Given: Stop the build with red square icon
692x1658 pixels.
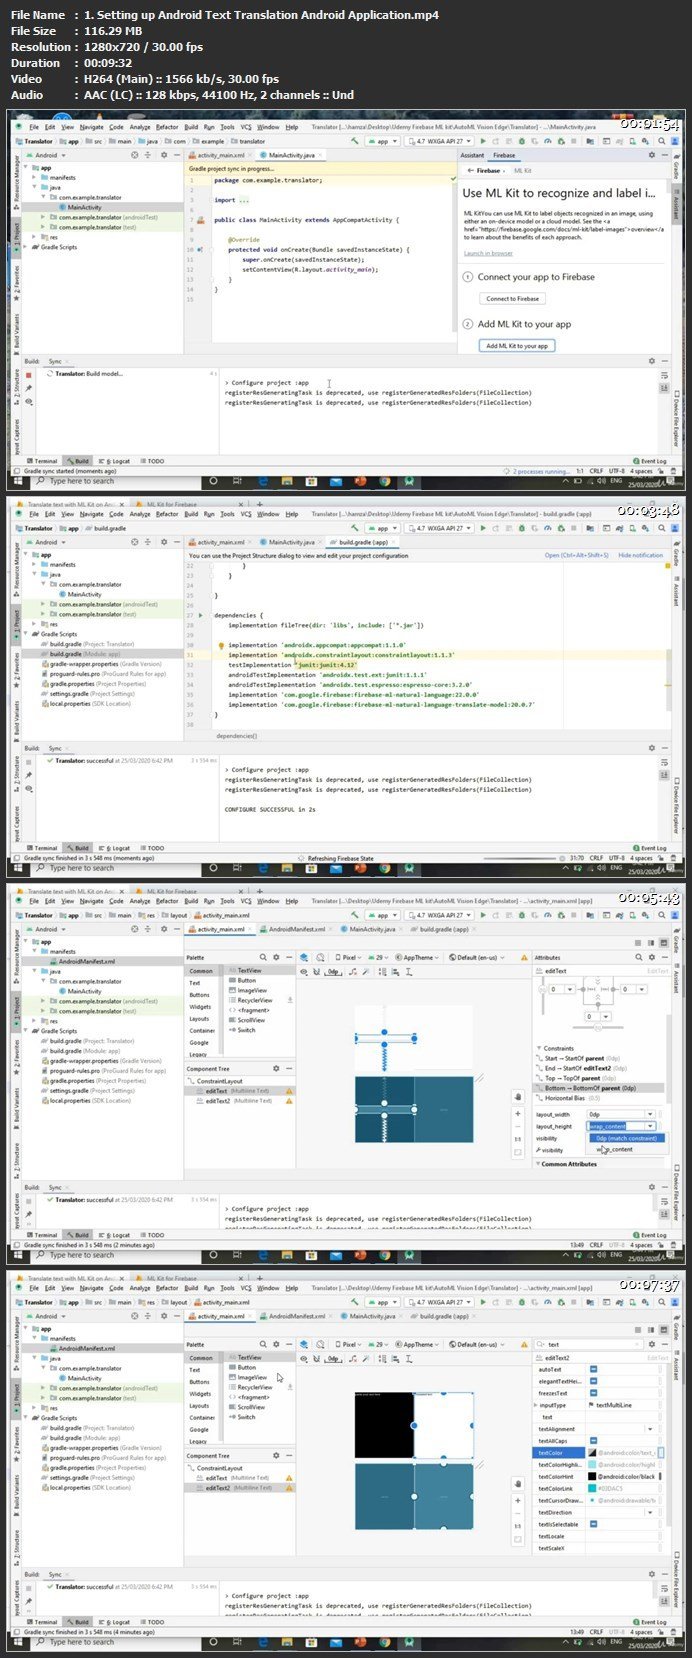Looking at the screenshot, I should click(x=29, y=374).
